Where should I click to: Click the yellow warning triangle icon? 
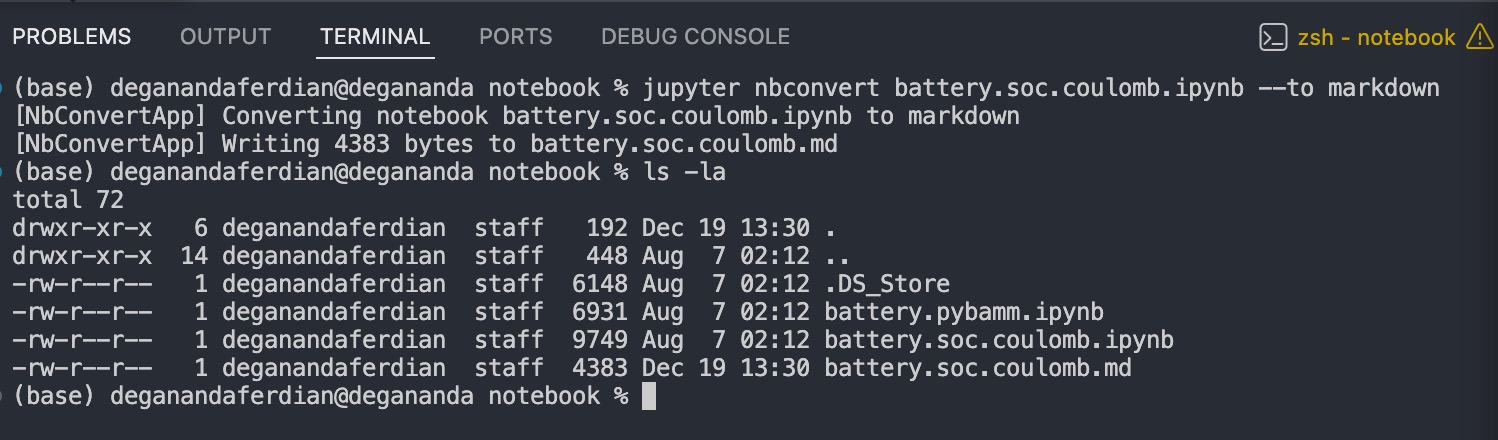click(1479, 37)
